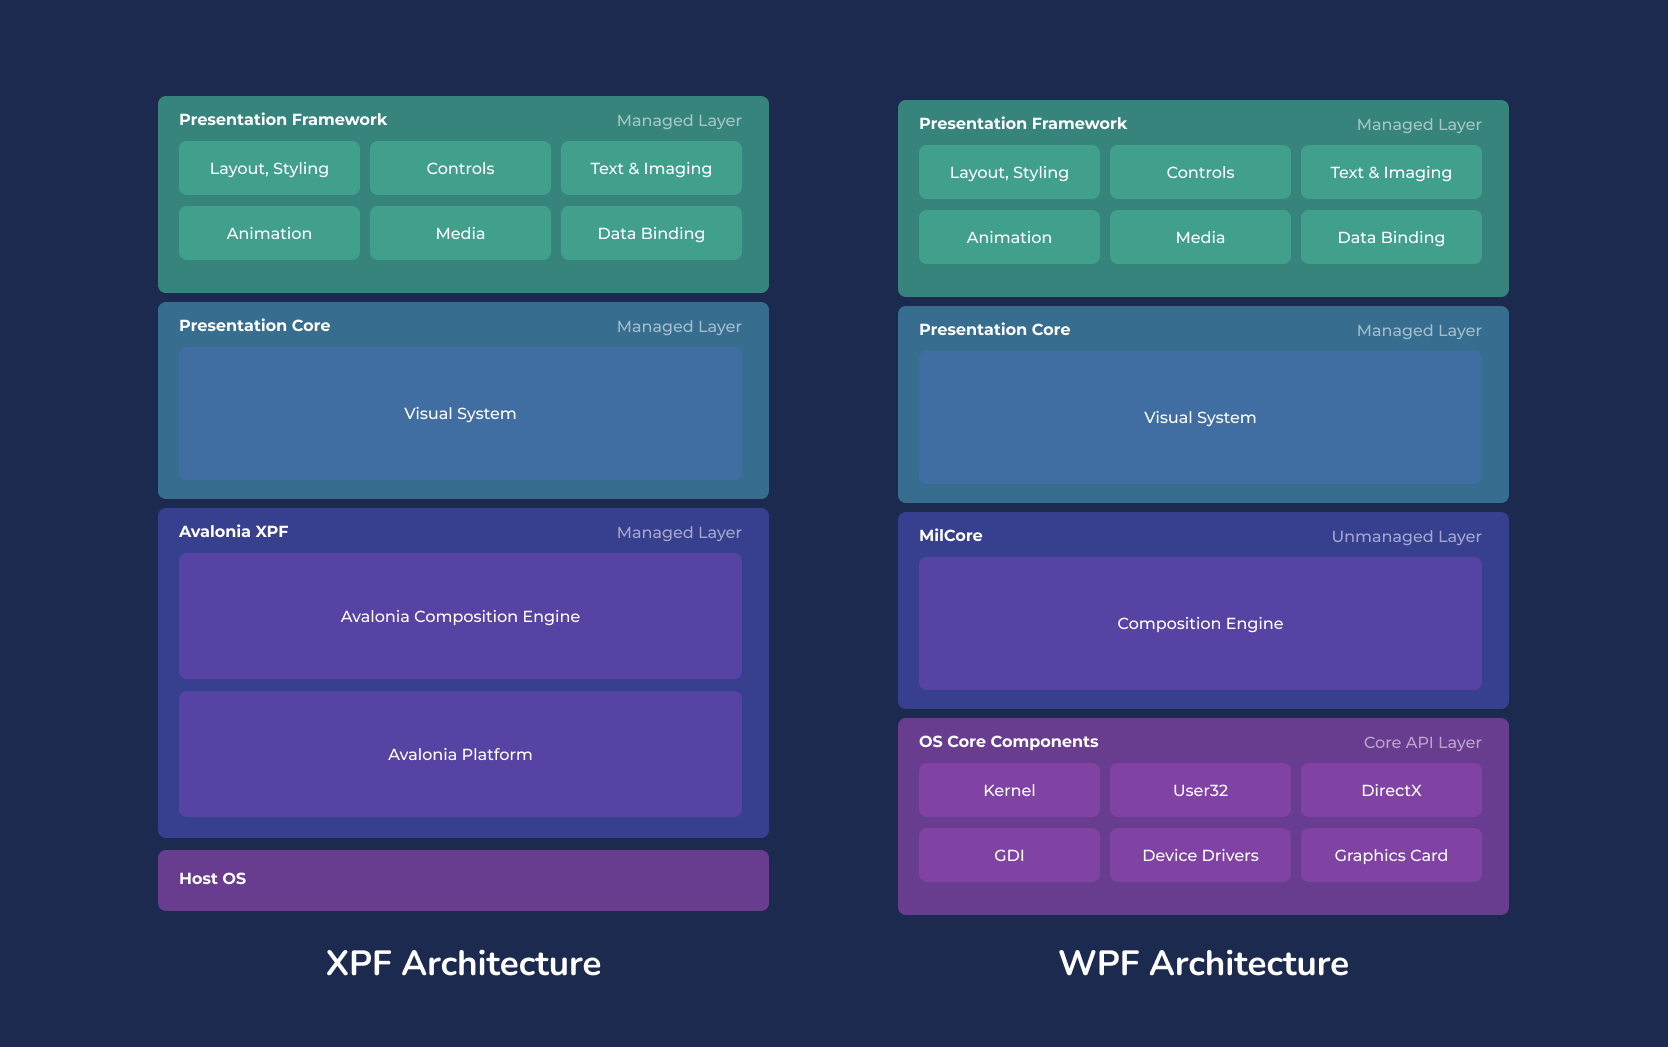
Task: Click the Controls block under XPF Presentation Framework
Action: pos(460,168)
